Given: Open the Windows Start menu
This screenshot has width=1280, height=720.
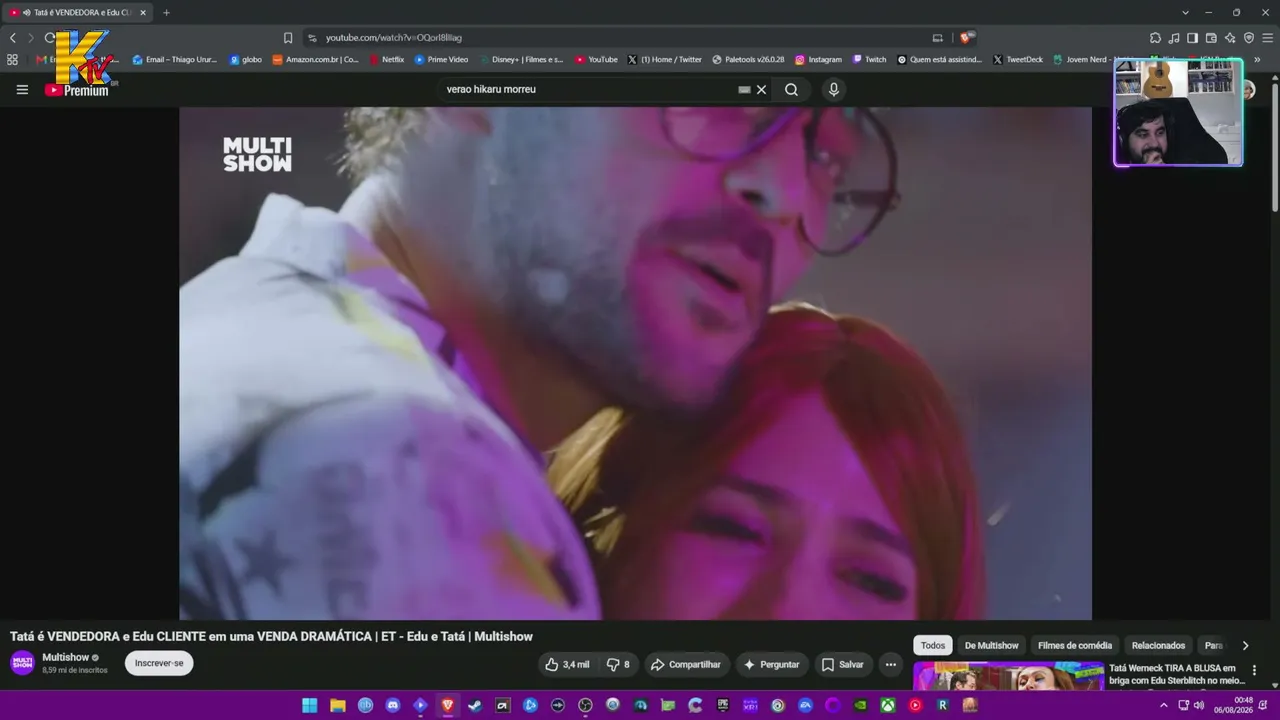Looking at the screenshot, I should point(310,705).
